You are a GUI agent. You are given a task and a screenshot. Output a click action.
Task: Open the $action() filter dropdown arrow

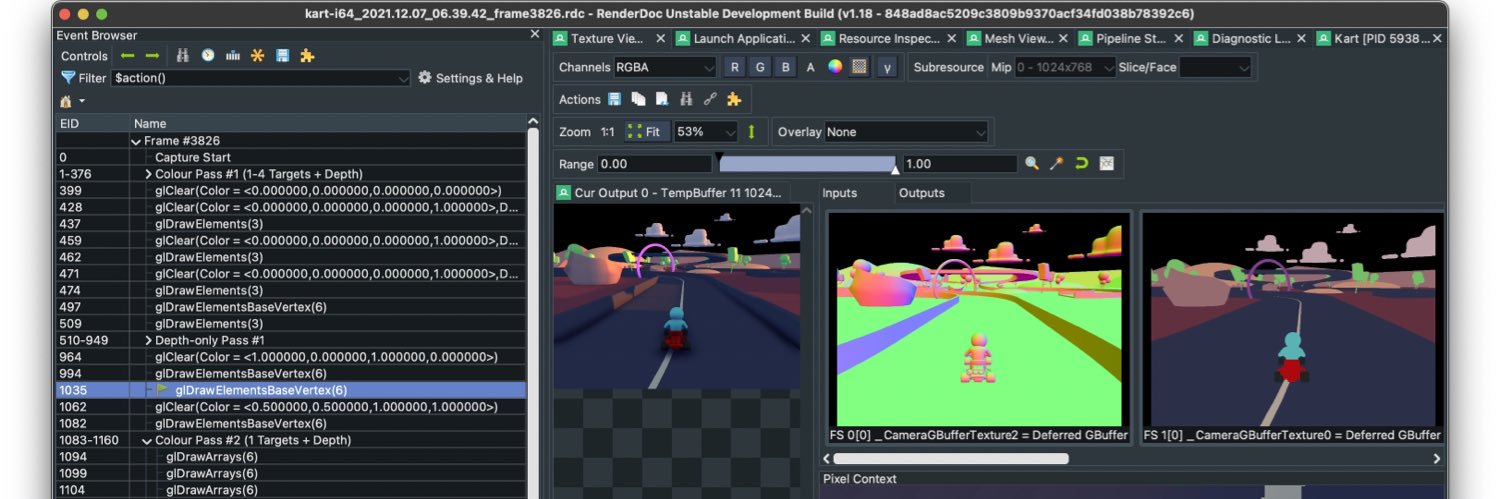(403, 78)
